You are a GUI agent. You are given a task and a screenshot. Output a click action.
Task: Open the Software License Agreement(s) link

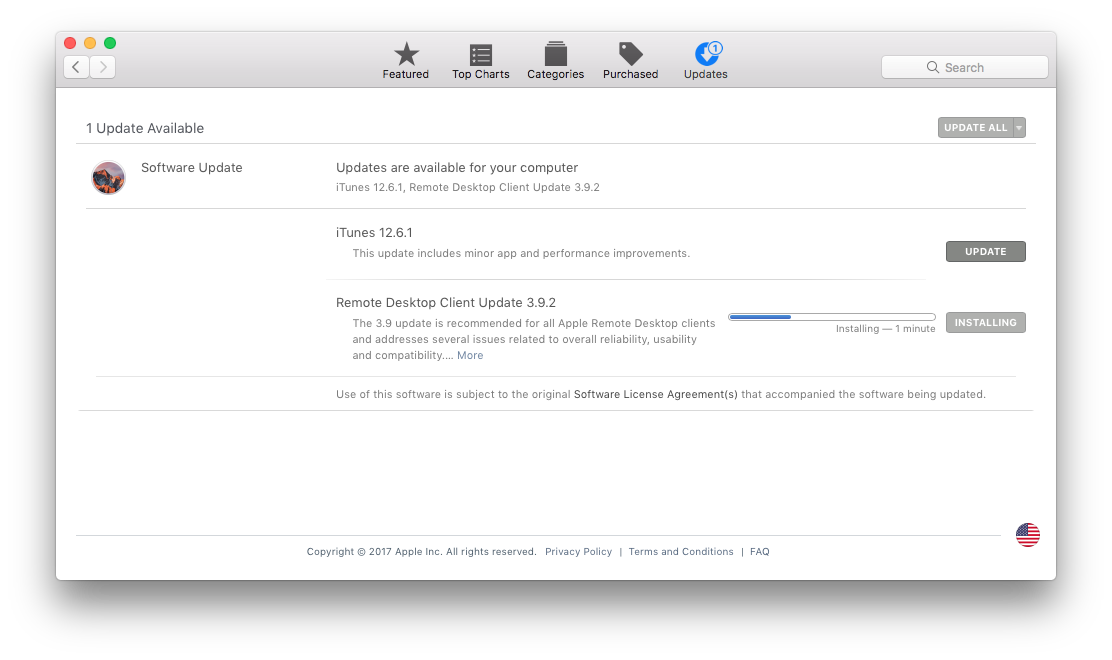(x=655, y=394)
